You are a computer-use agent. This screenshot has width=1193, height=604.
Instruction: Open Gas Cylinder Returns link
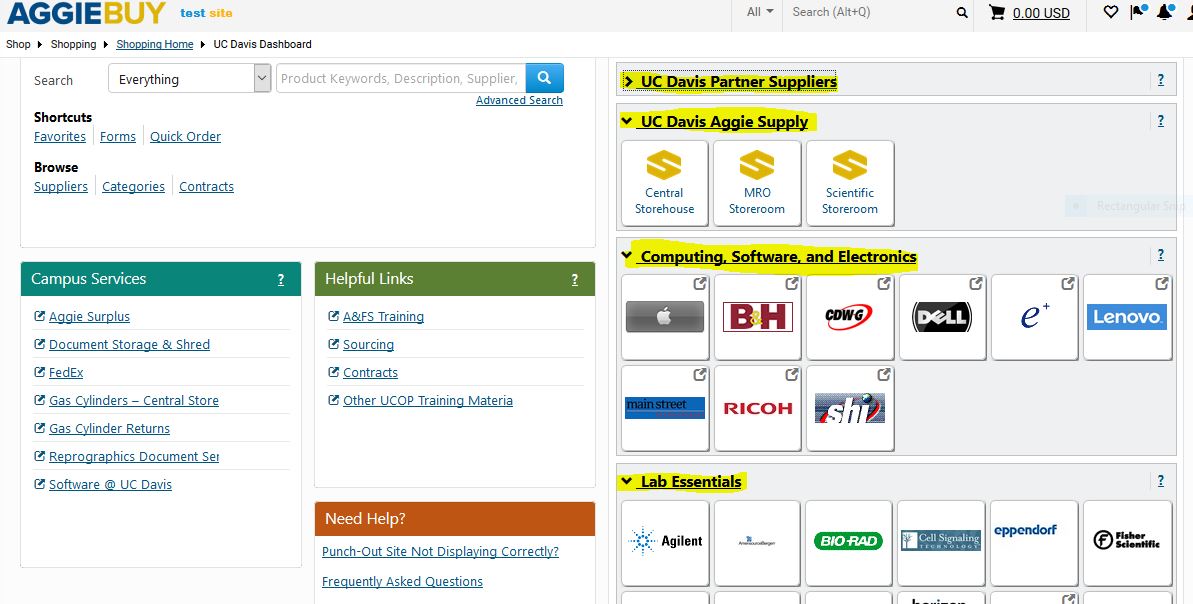coord(110,429)
